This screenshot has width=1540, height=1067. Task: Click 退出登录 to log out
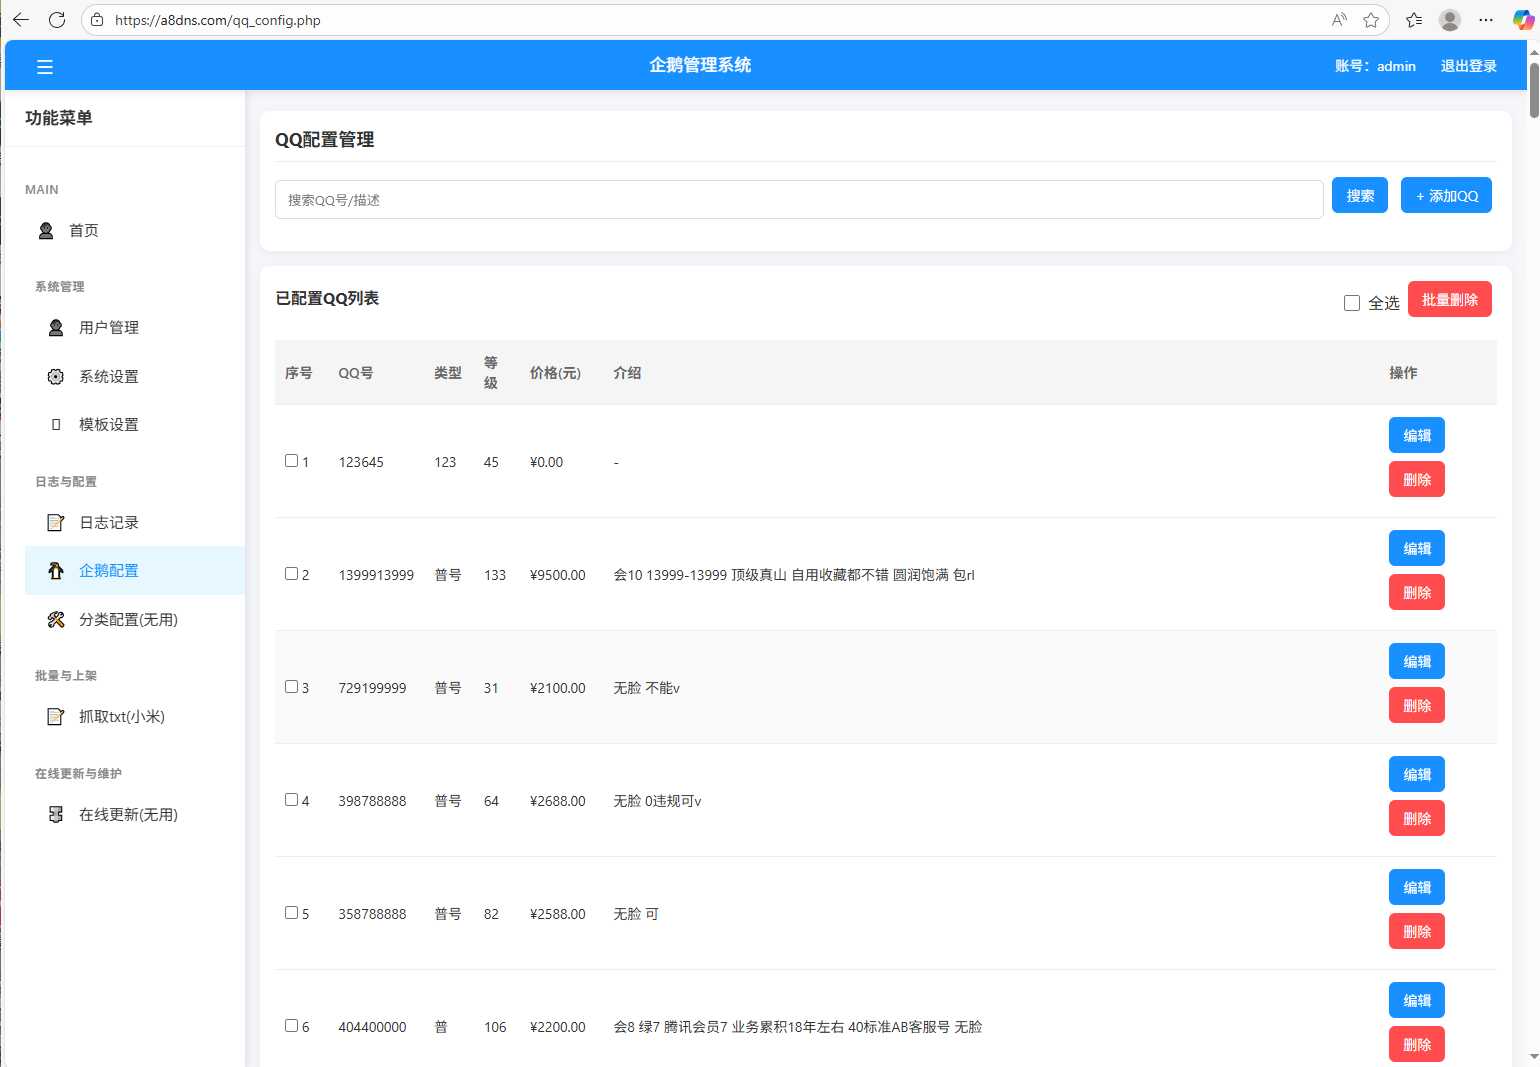click(1467, 66)
